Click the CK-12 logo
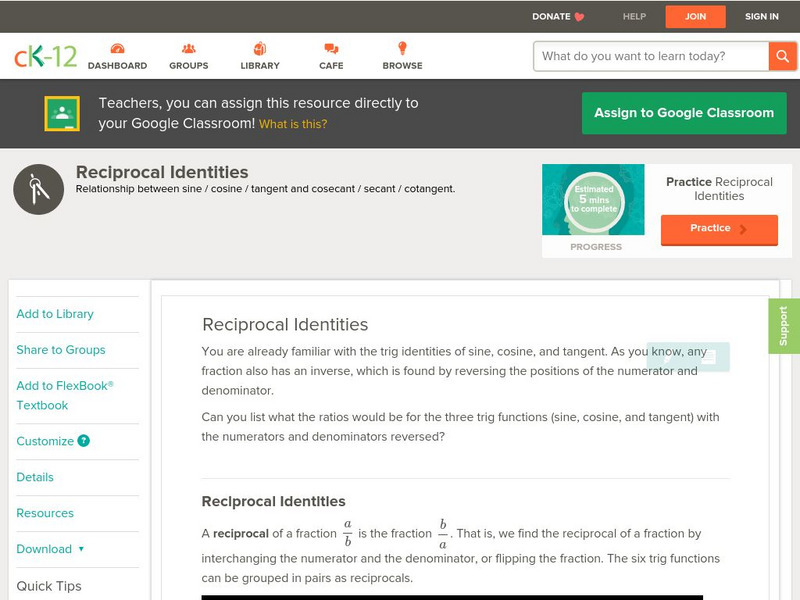This screenshot has height=600, width=800. pyautogui.click(x=45, y=56)
